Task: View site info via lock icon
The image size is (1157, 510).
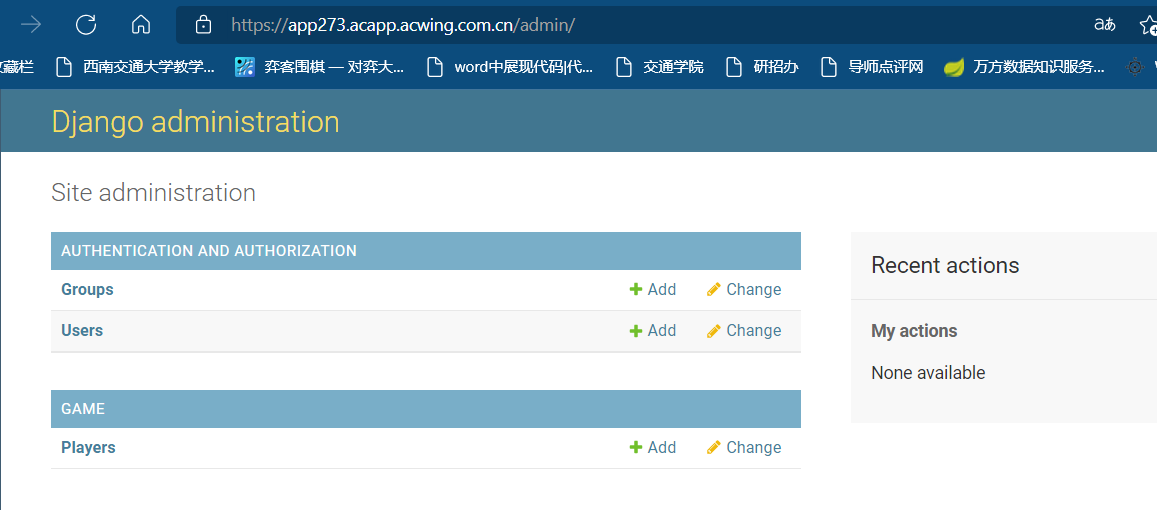Action: point(203,25)
